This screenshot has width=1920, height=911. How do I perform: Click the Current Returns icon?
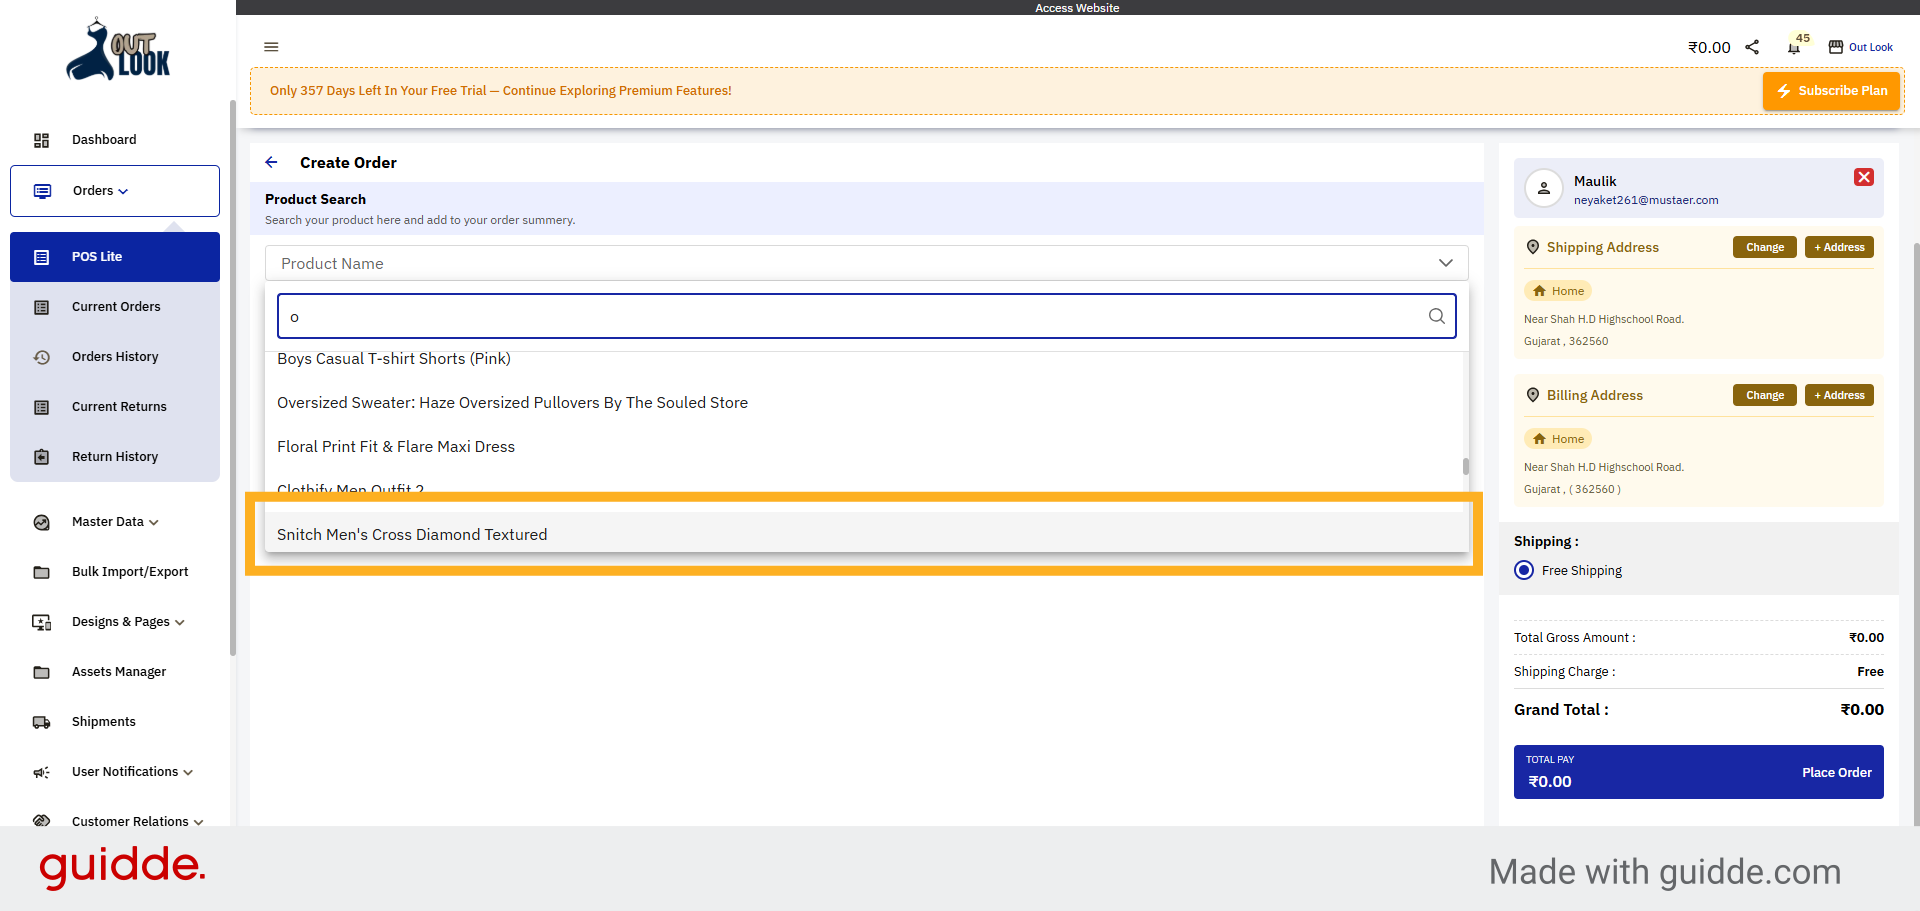point(41,407)
